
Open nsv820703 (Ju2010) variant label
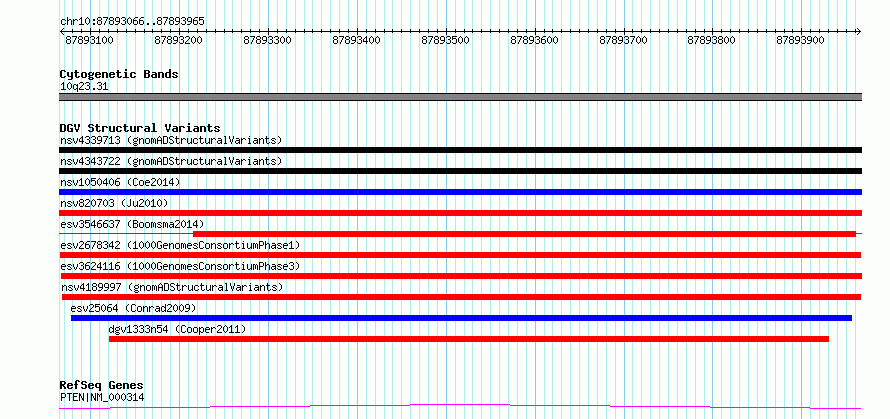pyautogui.click(x=114, y=203)
